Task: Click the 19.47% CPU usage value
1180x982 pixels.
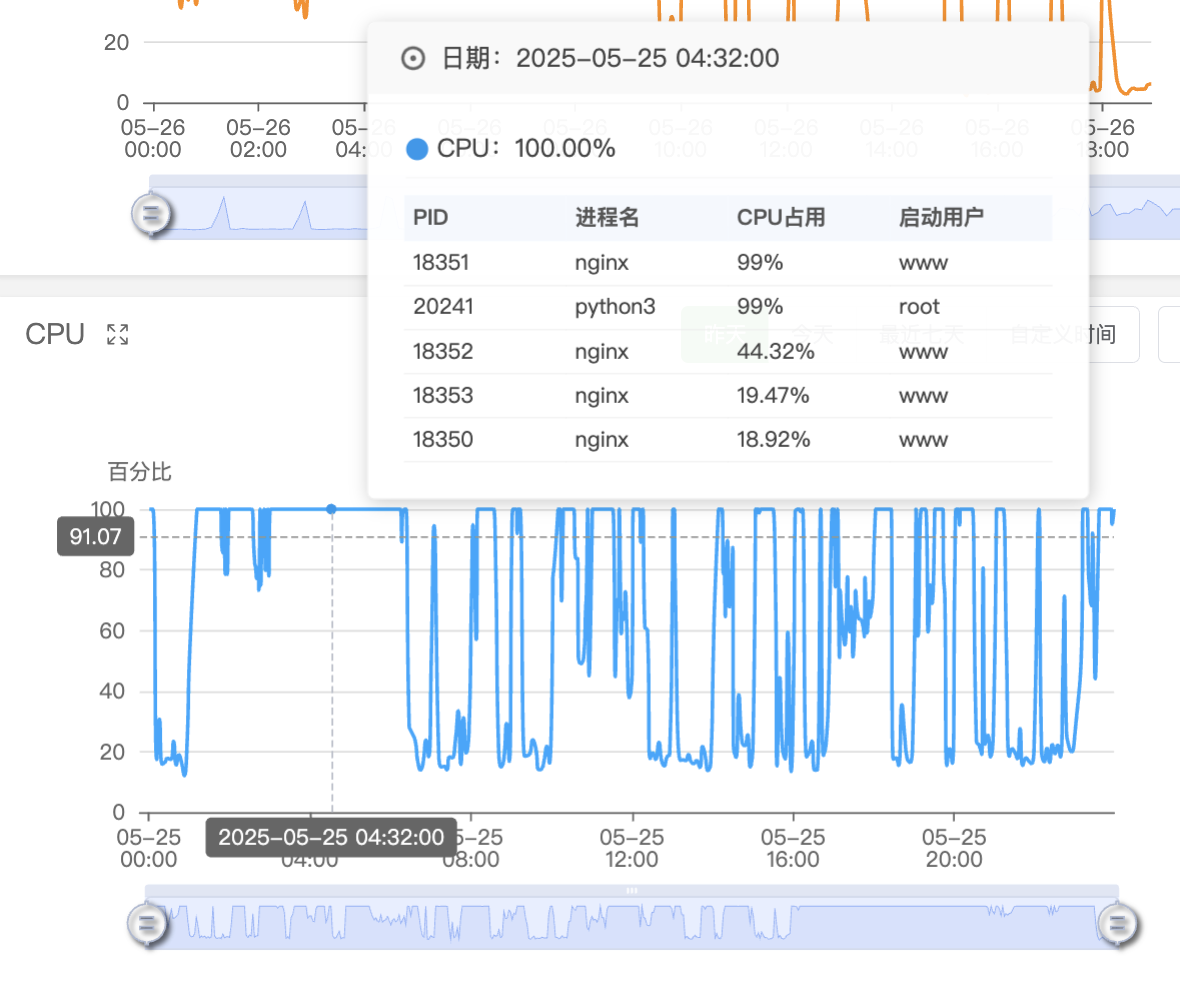Action: click(x=773, y=395)
